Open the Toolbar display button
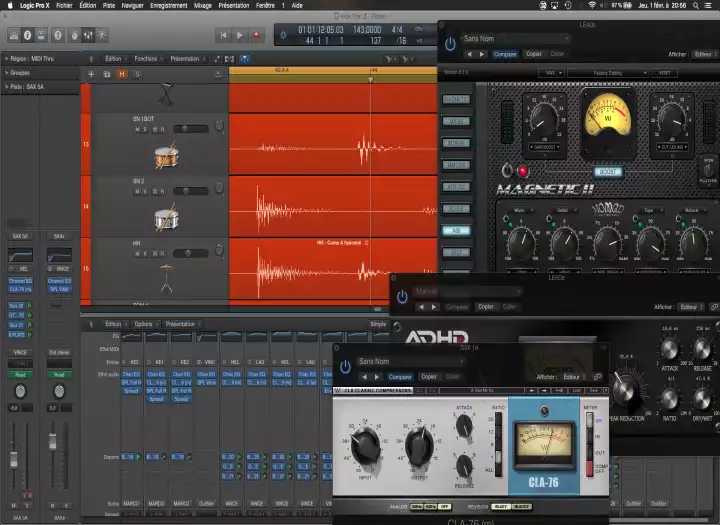Image resolution: width=720 pixels, height=525 pixels. (x=41, y=35)
